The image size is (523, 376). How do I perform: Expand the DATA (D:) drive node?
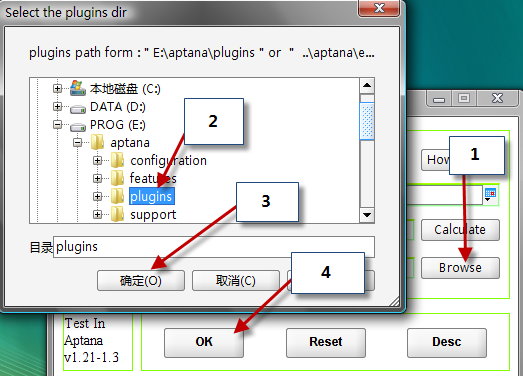click(x=57, y=106)
